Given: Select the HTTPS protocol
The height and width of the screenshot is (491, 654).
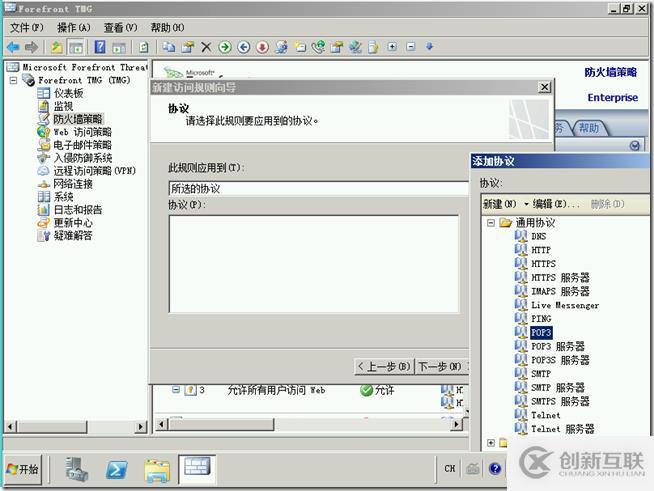Looking at the screenshot, I should pyautogui.click(x=543, y=264).
